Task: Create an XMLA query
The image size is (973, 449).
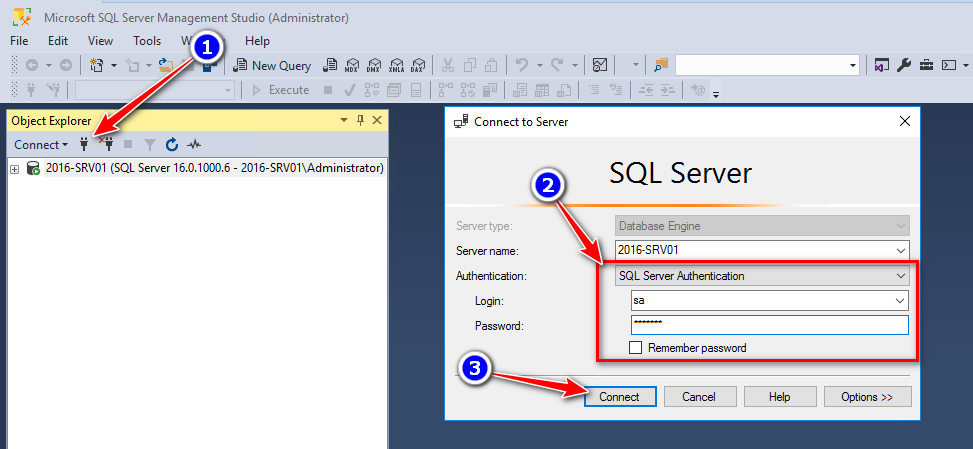Action: coord(396,64)
